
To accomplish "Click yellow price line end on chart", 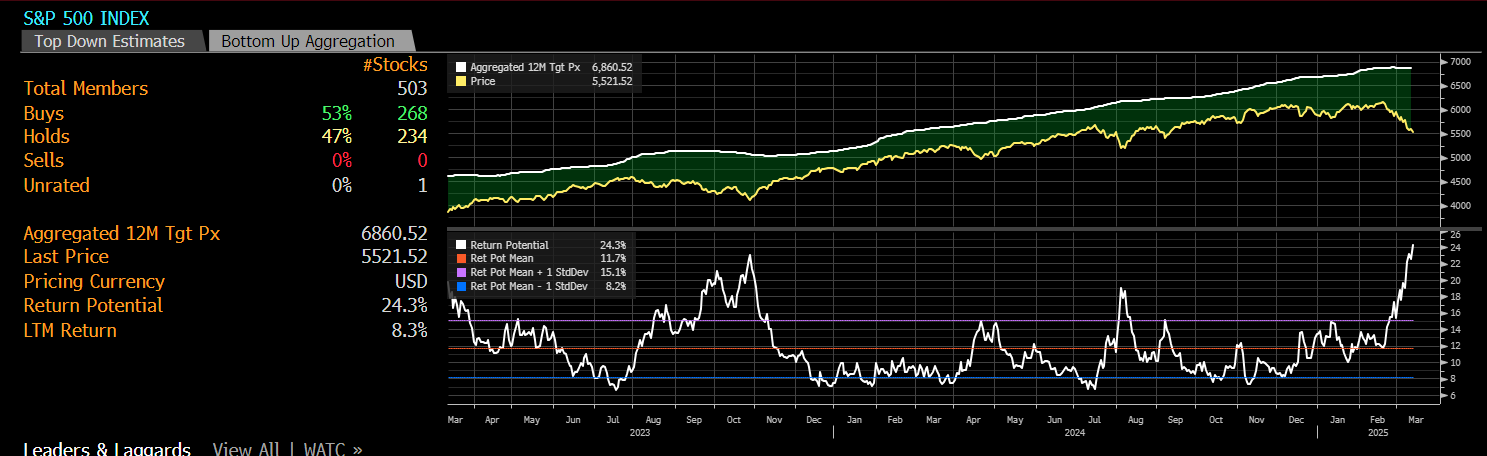I will coord(1411,131).
